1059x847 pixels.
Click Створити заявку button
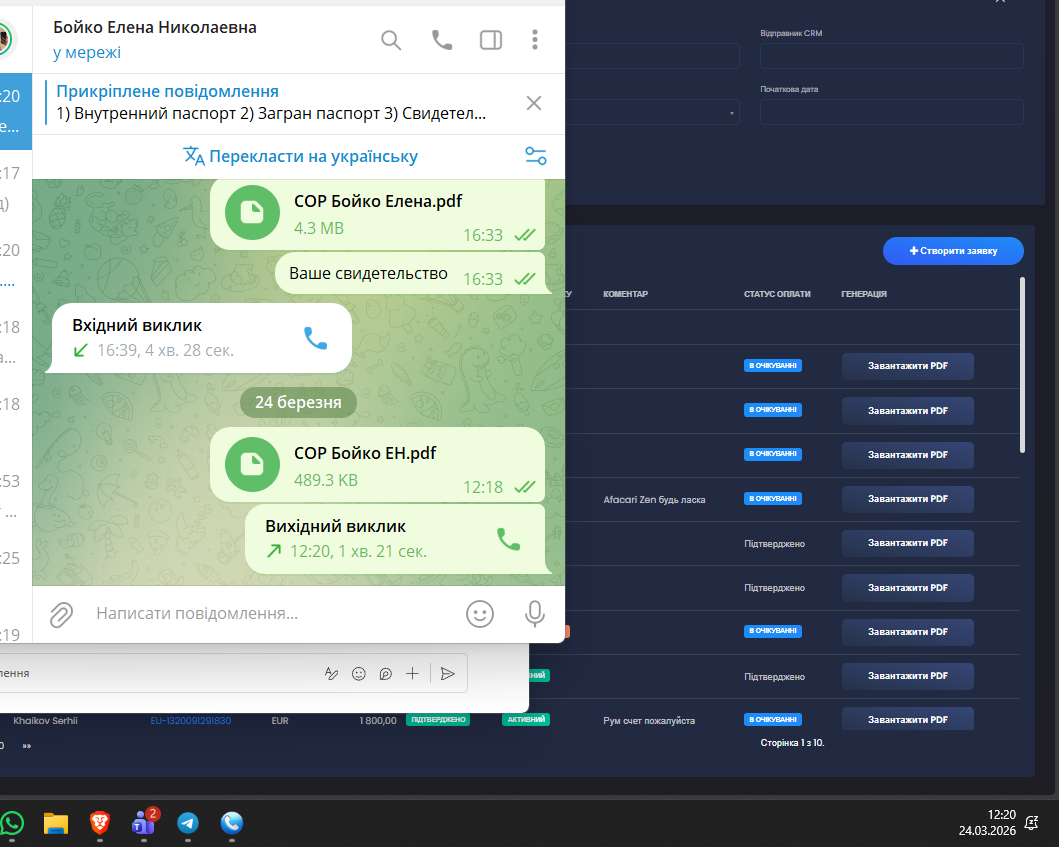953,251
